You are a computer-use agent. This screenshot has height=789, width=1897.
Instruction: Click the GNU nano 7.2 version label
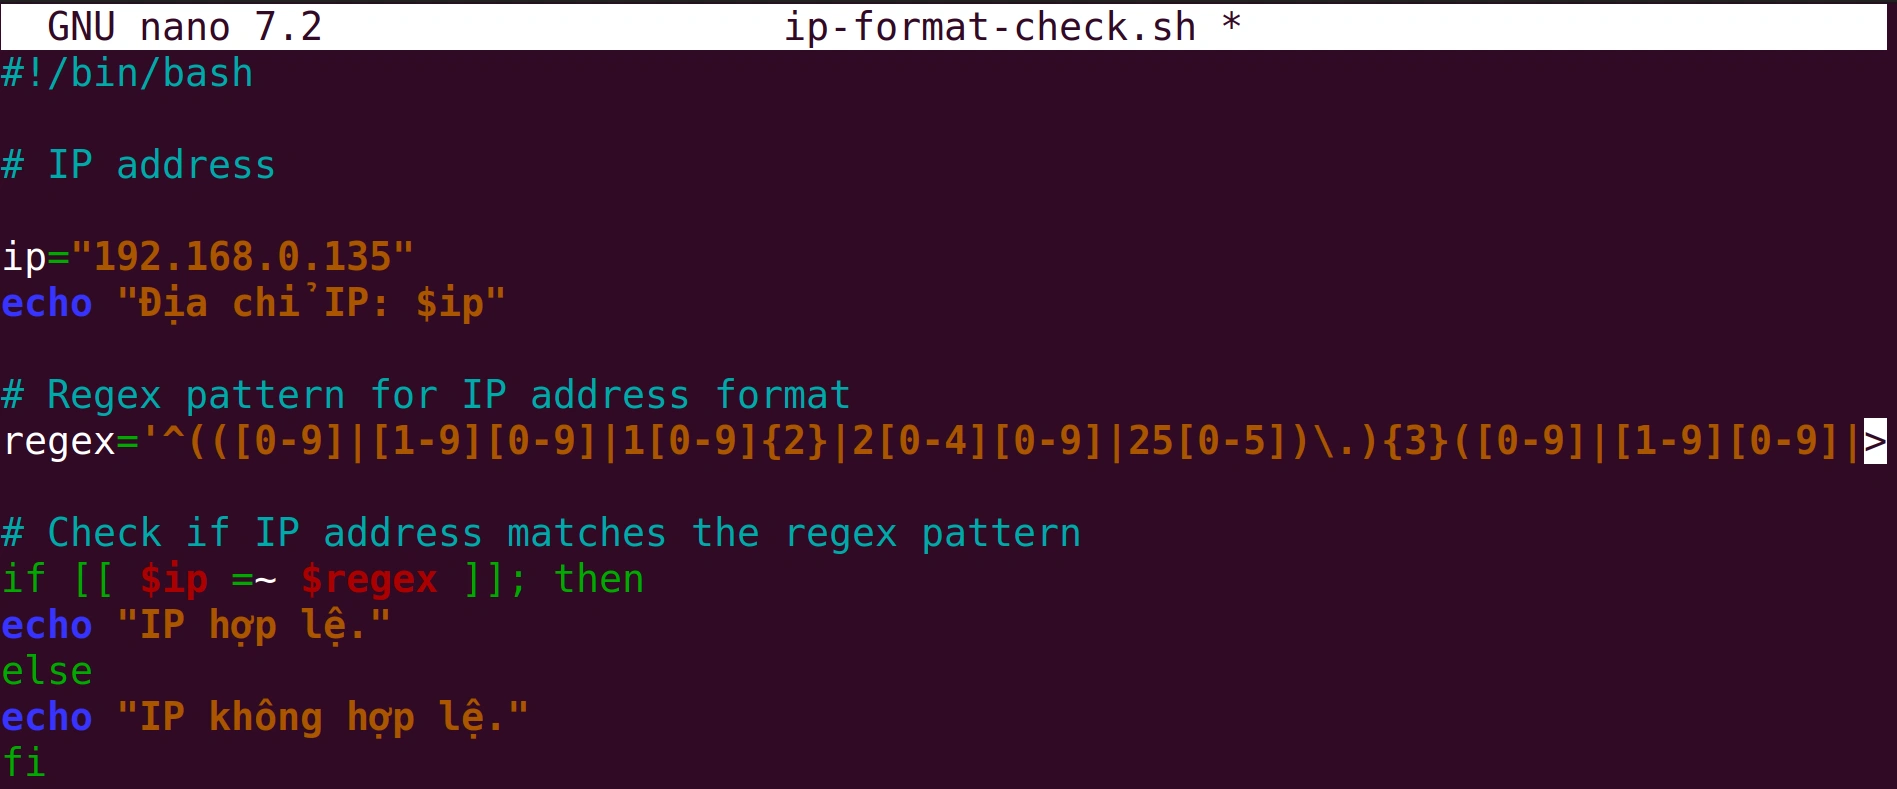185,27
